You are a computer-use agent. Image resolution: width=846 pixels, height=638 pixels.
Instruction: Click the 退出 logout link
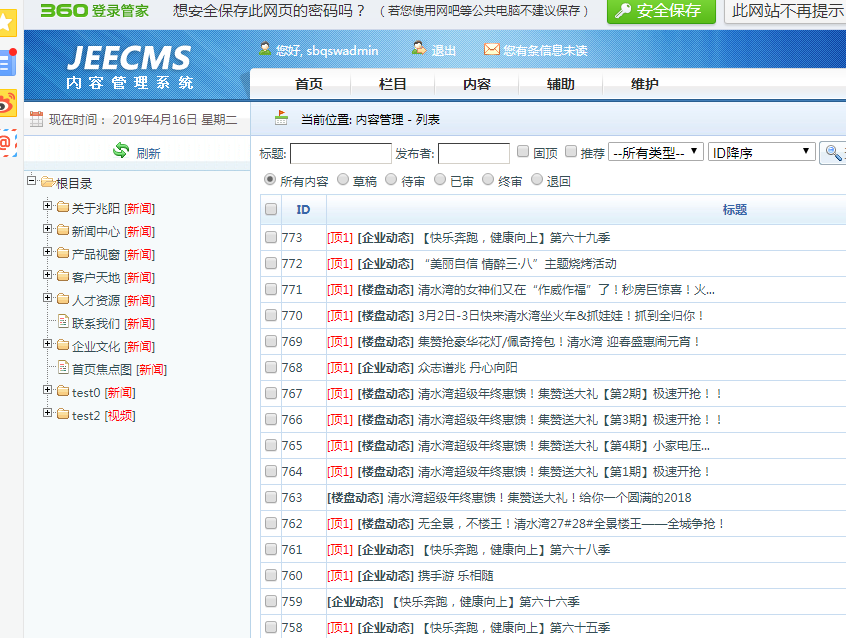pyautogui.click(x=444, y=50)
